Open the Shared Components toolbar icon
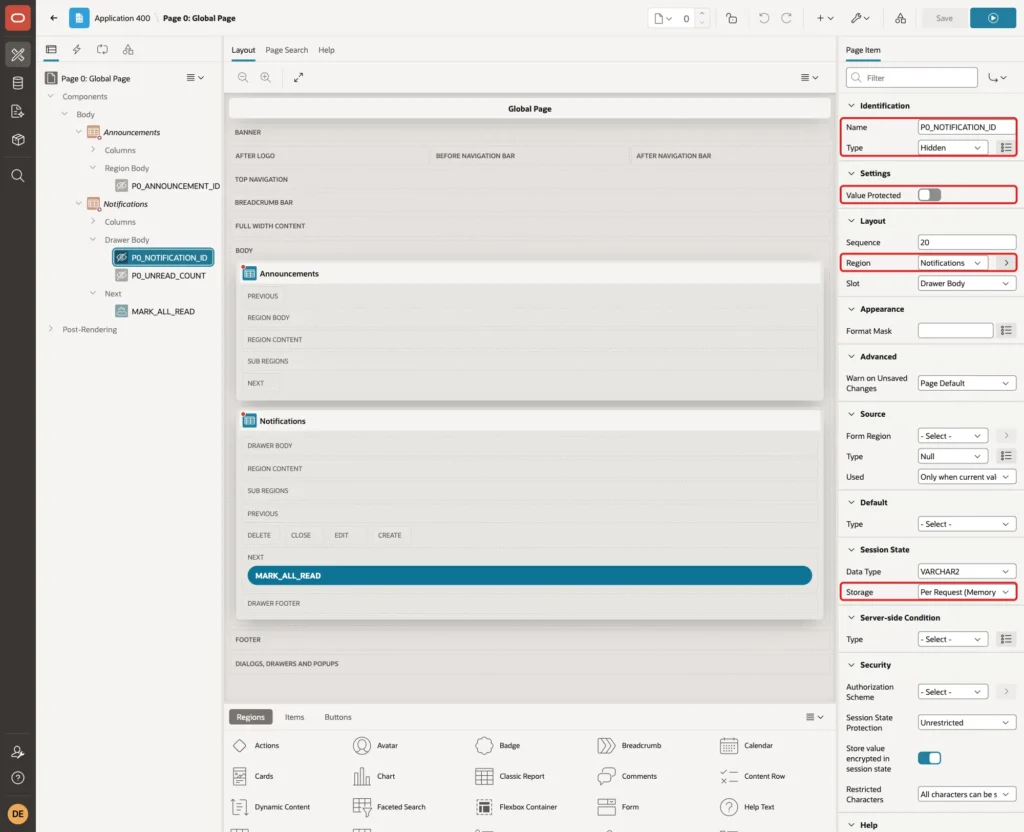The width and height of the screenshot is (1024, 832). (901, 18)
